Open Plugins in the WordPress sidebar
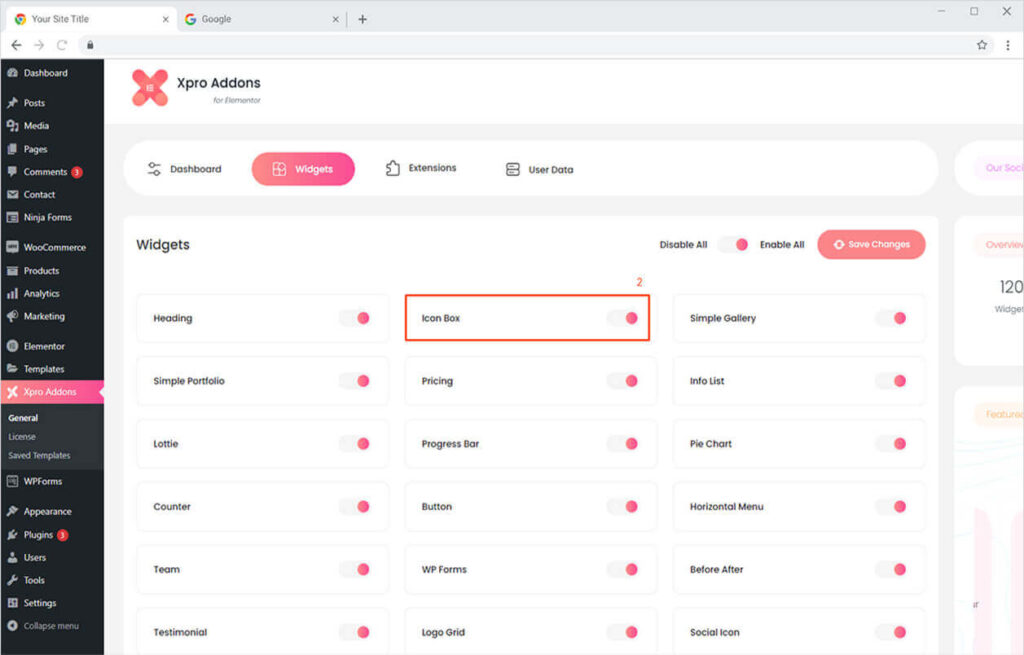This screenshot has width=1024, height=655. 38,535
